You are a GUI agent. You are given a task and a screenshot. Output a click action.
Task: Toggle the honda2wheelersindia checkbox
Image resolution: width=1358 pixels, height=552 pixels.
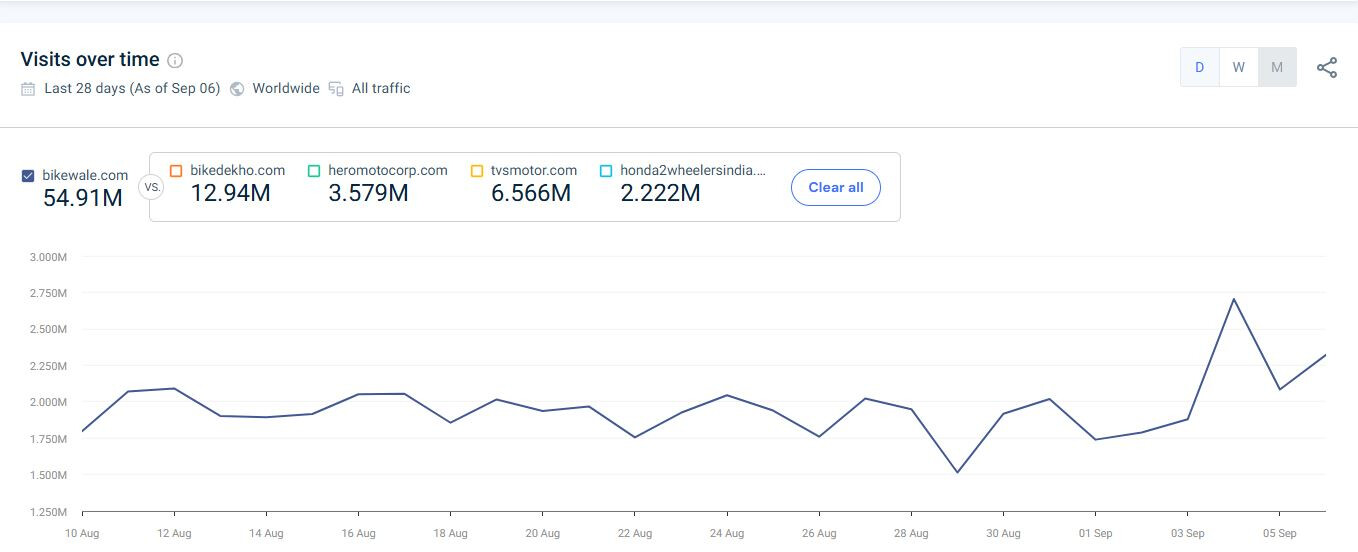606,171
